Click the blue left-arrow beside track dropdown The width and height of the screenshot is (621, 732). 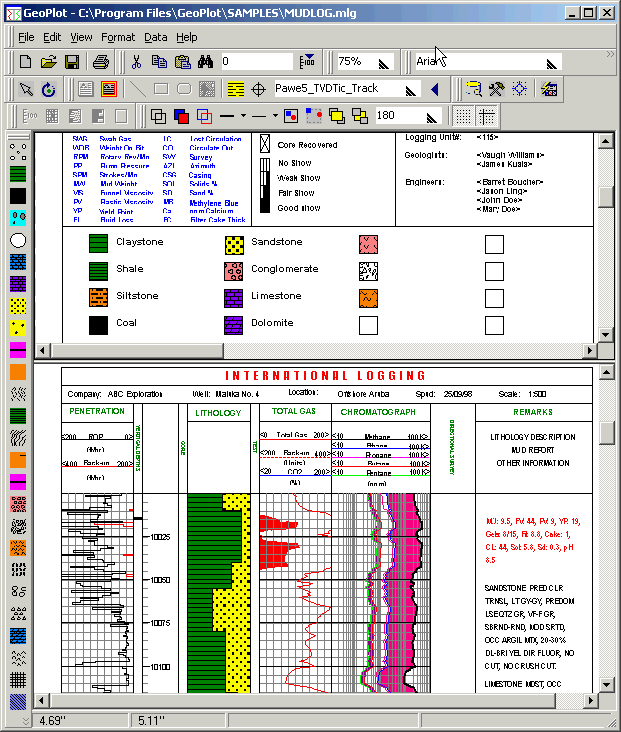(434, 89)
